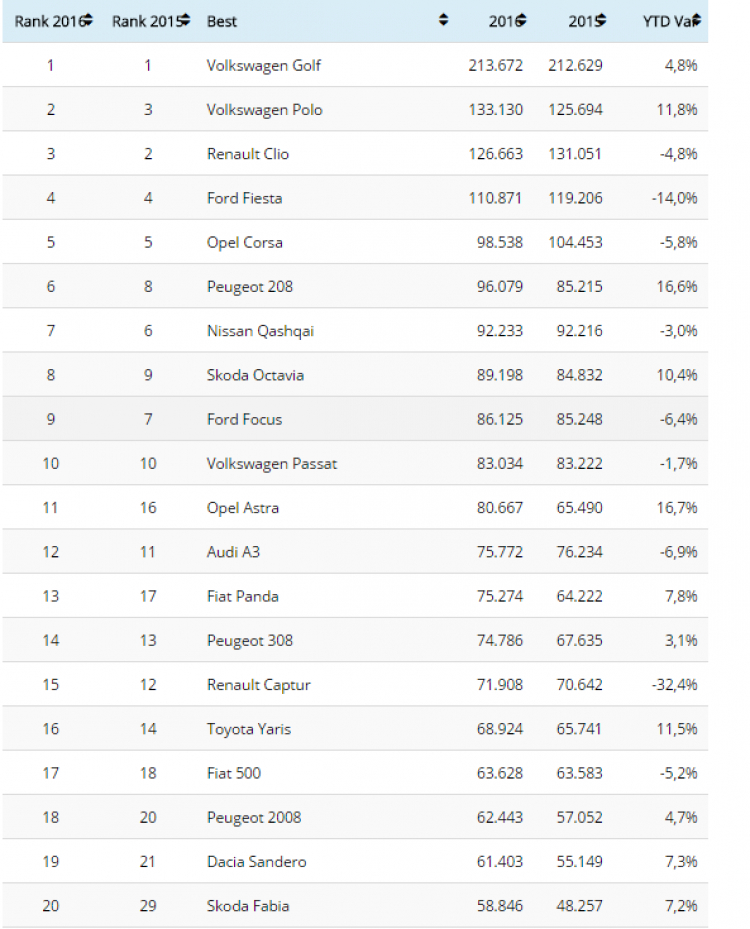Select the Nissan Qashqai row
Viewport: 750px width, 929px height.
(x=355, y=331)
